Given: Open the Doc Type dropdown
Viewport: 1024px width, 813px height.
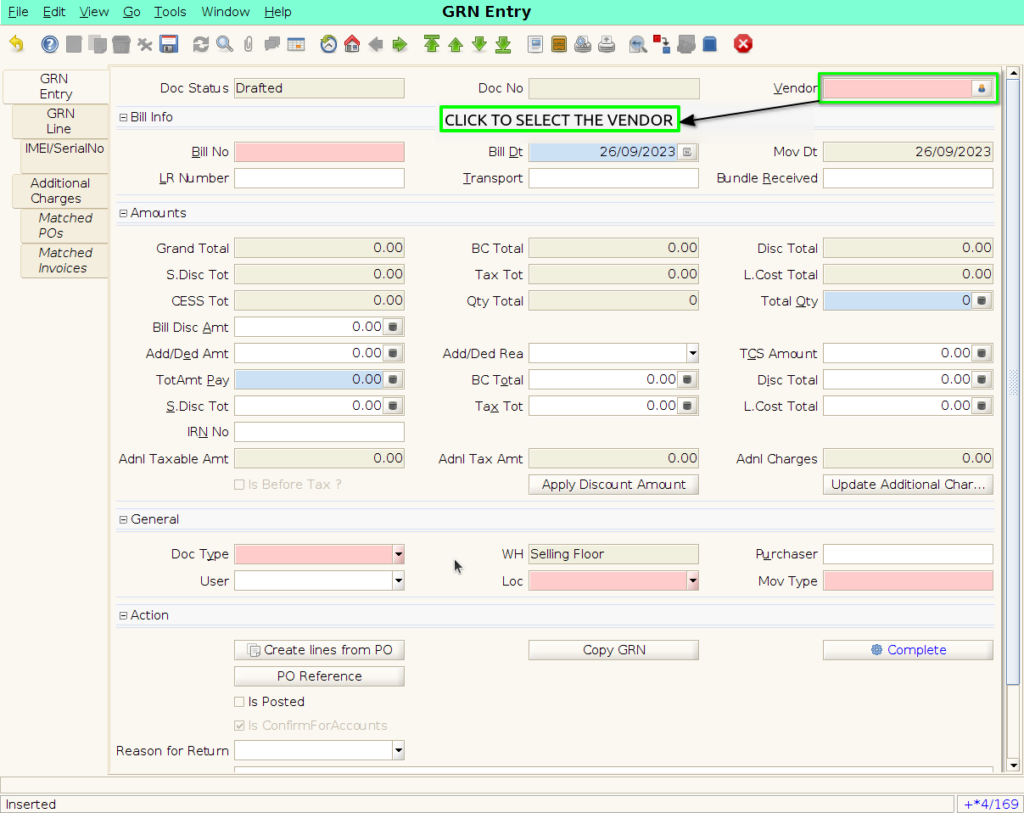Looking at the screenshot, I should point(398,554).
